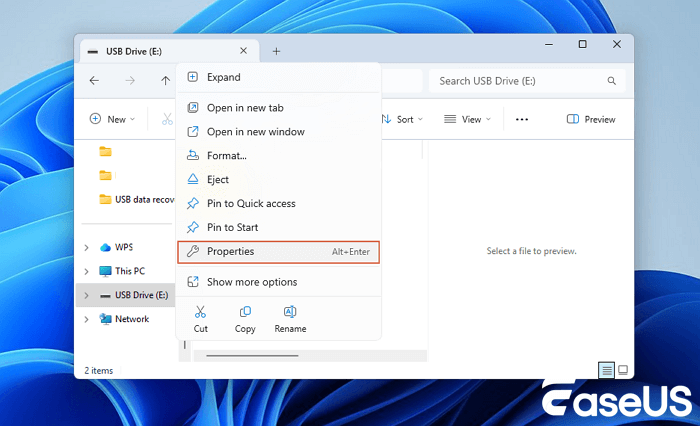Select USB Drive (E:) in navigation pane
This screenshot has width=700, height=426.
[x=142, y=295]
